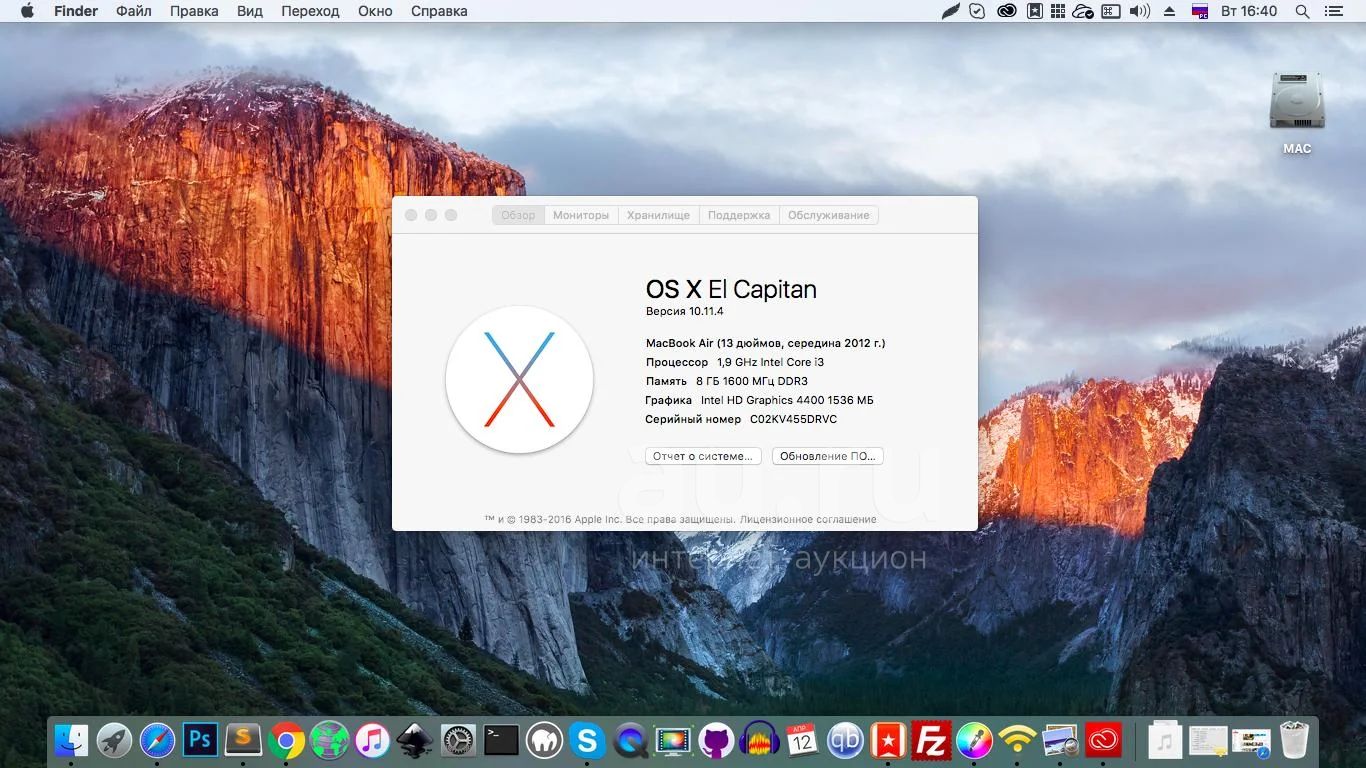Open System Preferences gear icon
Viewport: 1366px width, 768px height.
pyautogui.click(x=458, y=740)
